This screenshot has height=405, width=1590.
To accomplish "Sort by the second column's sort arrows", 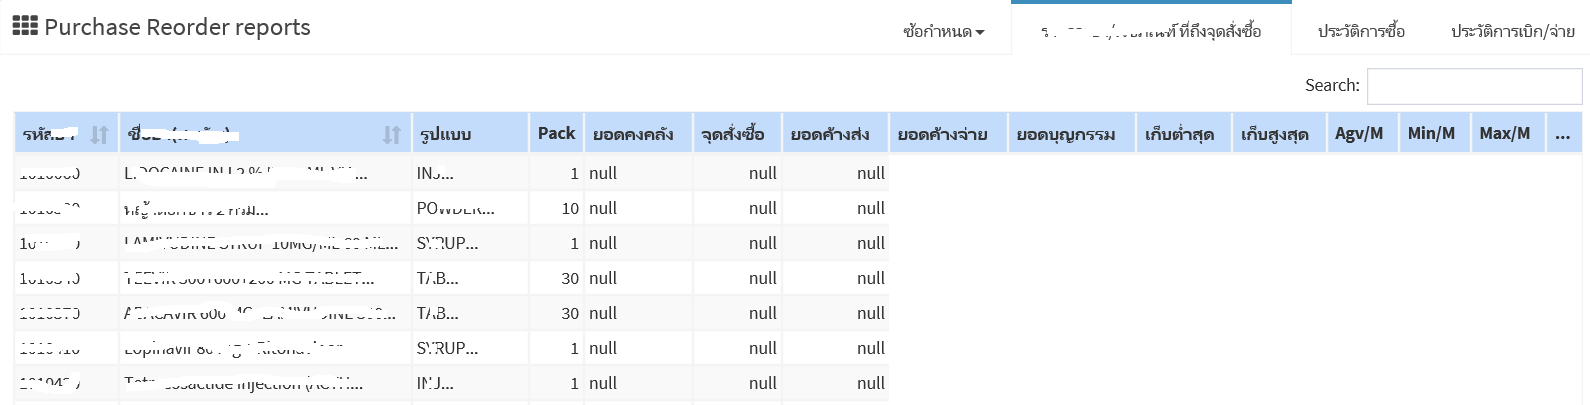I will (392, 134).
